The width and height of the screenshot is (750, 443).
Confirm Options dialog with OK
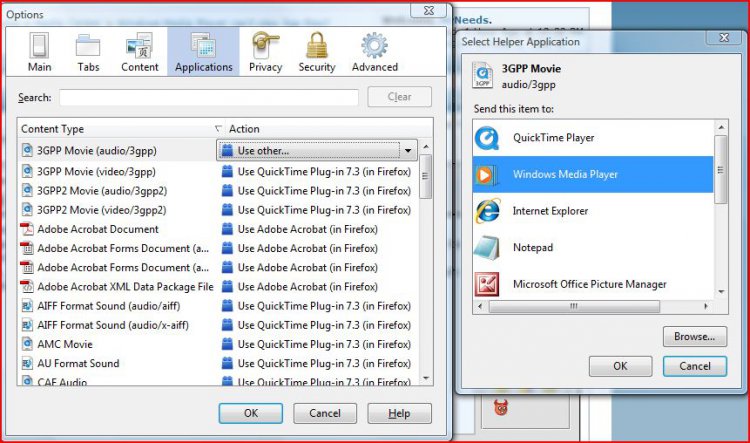[251, 413]
